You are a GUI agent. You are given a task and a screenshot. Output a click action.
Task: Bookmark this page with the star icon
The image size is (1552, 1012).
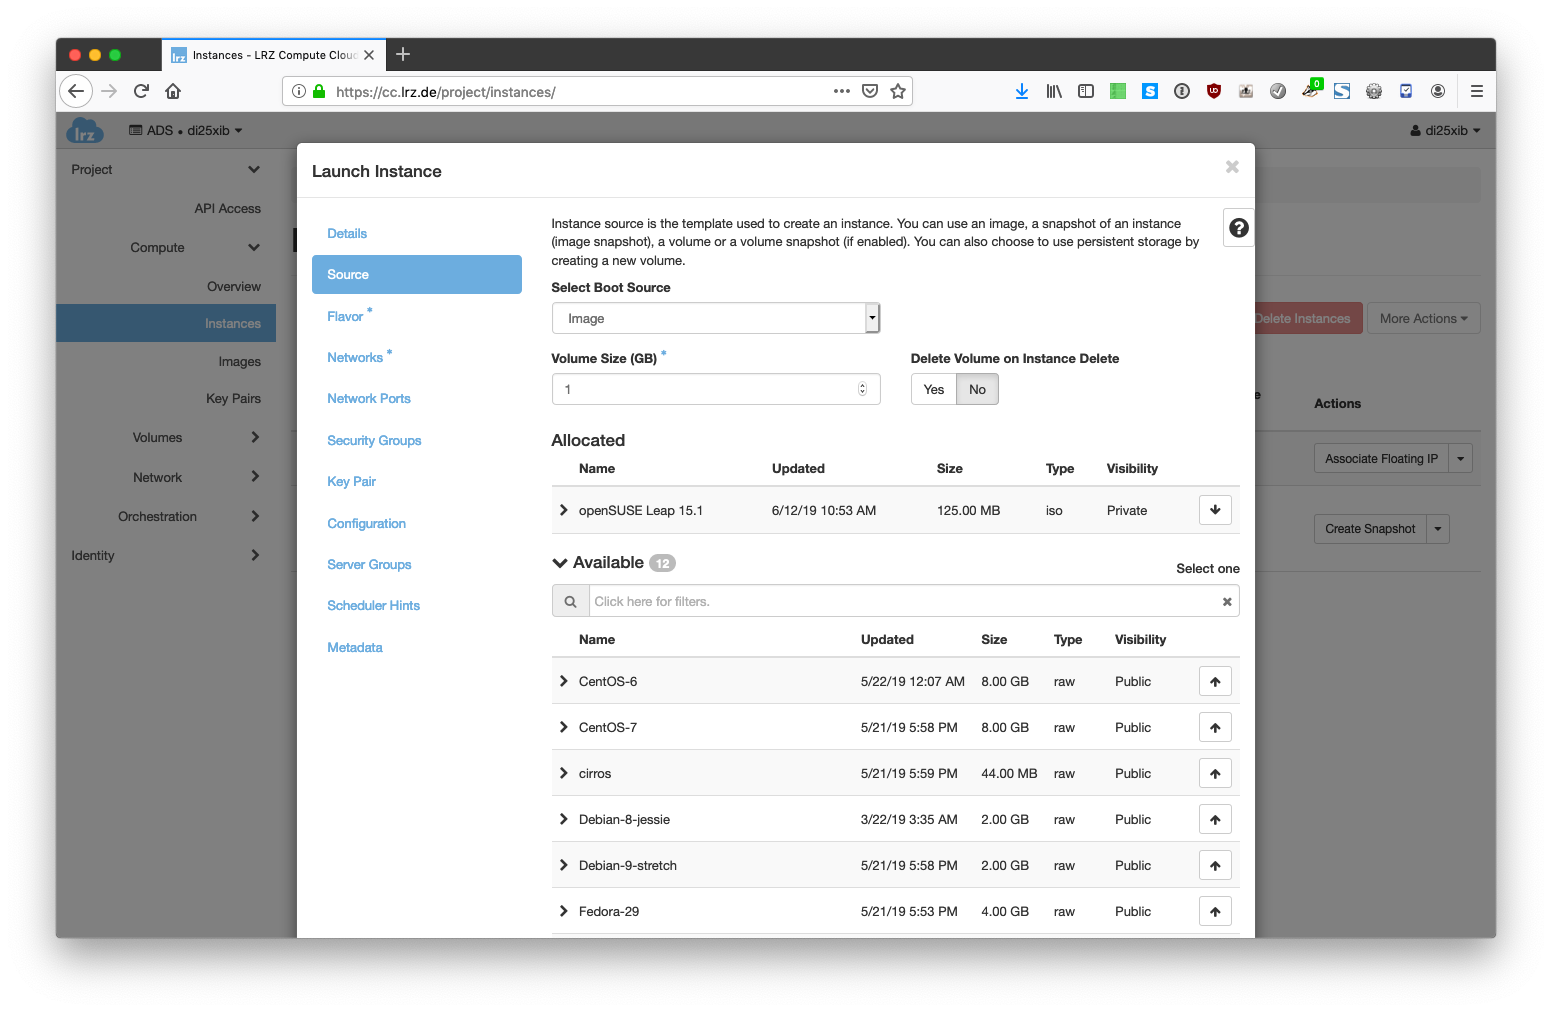(x=898, y=91)
